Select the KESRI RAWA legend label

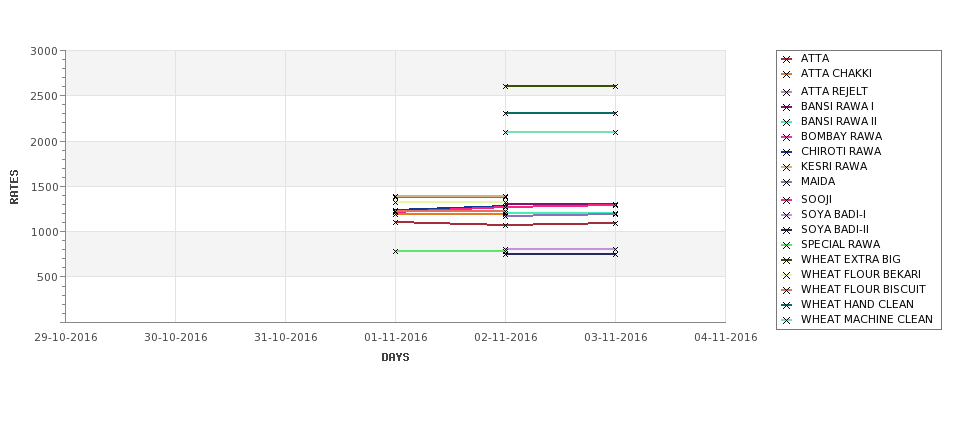click(834, 167)
